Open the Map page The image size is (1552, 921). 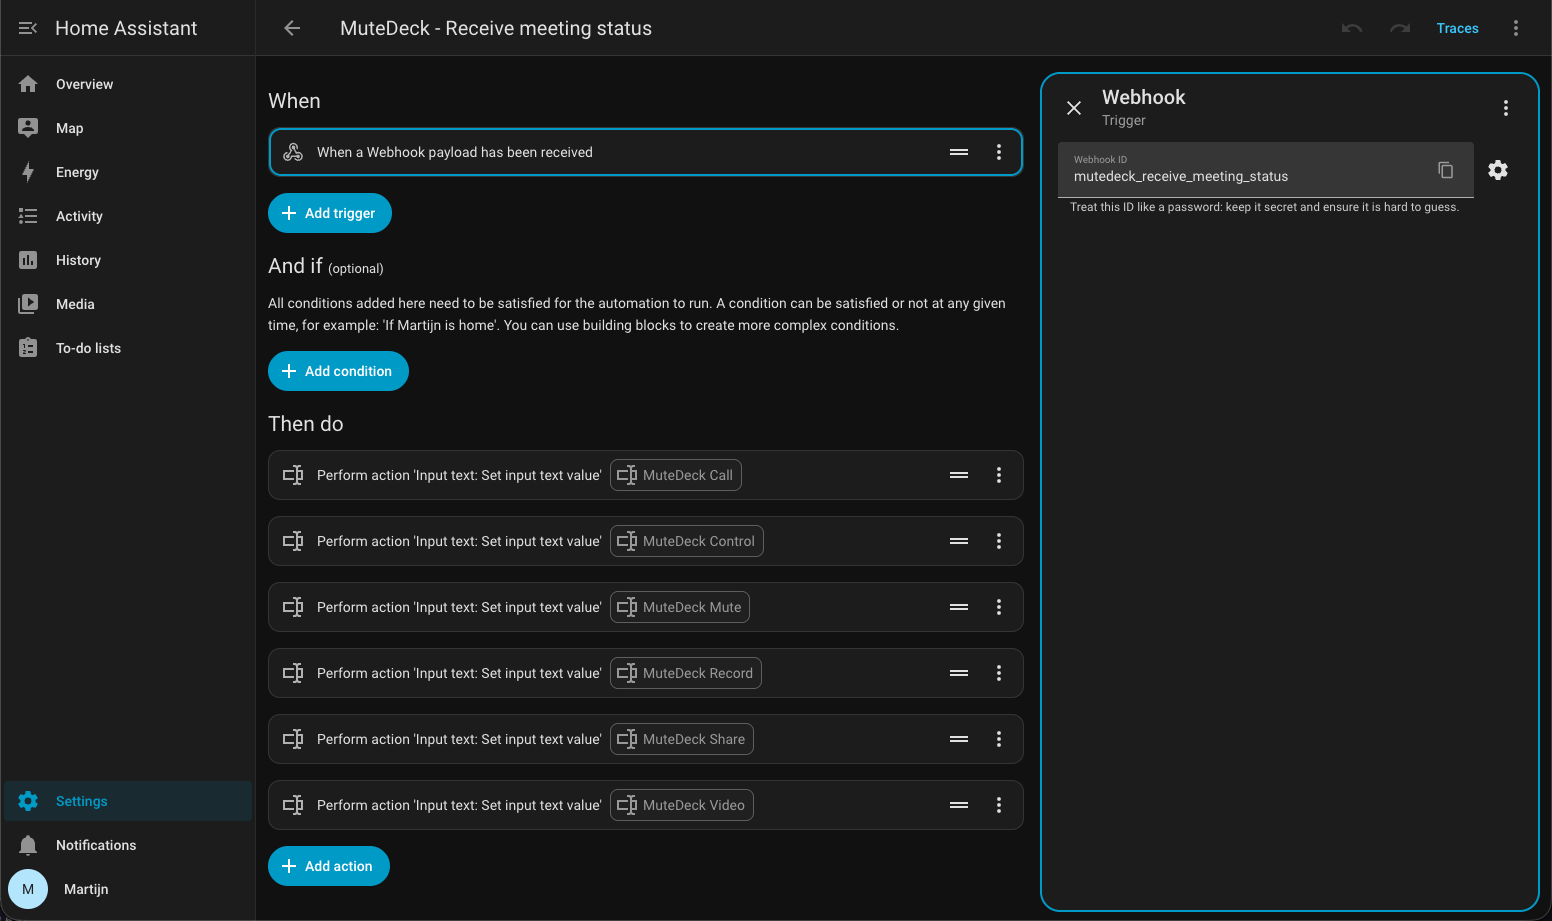pos(128,128)
